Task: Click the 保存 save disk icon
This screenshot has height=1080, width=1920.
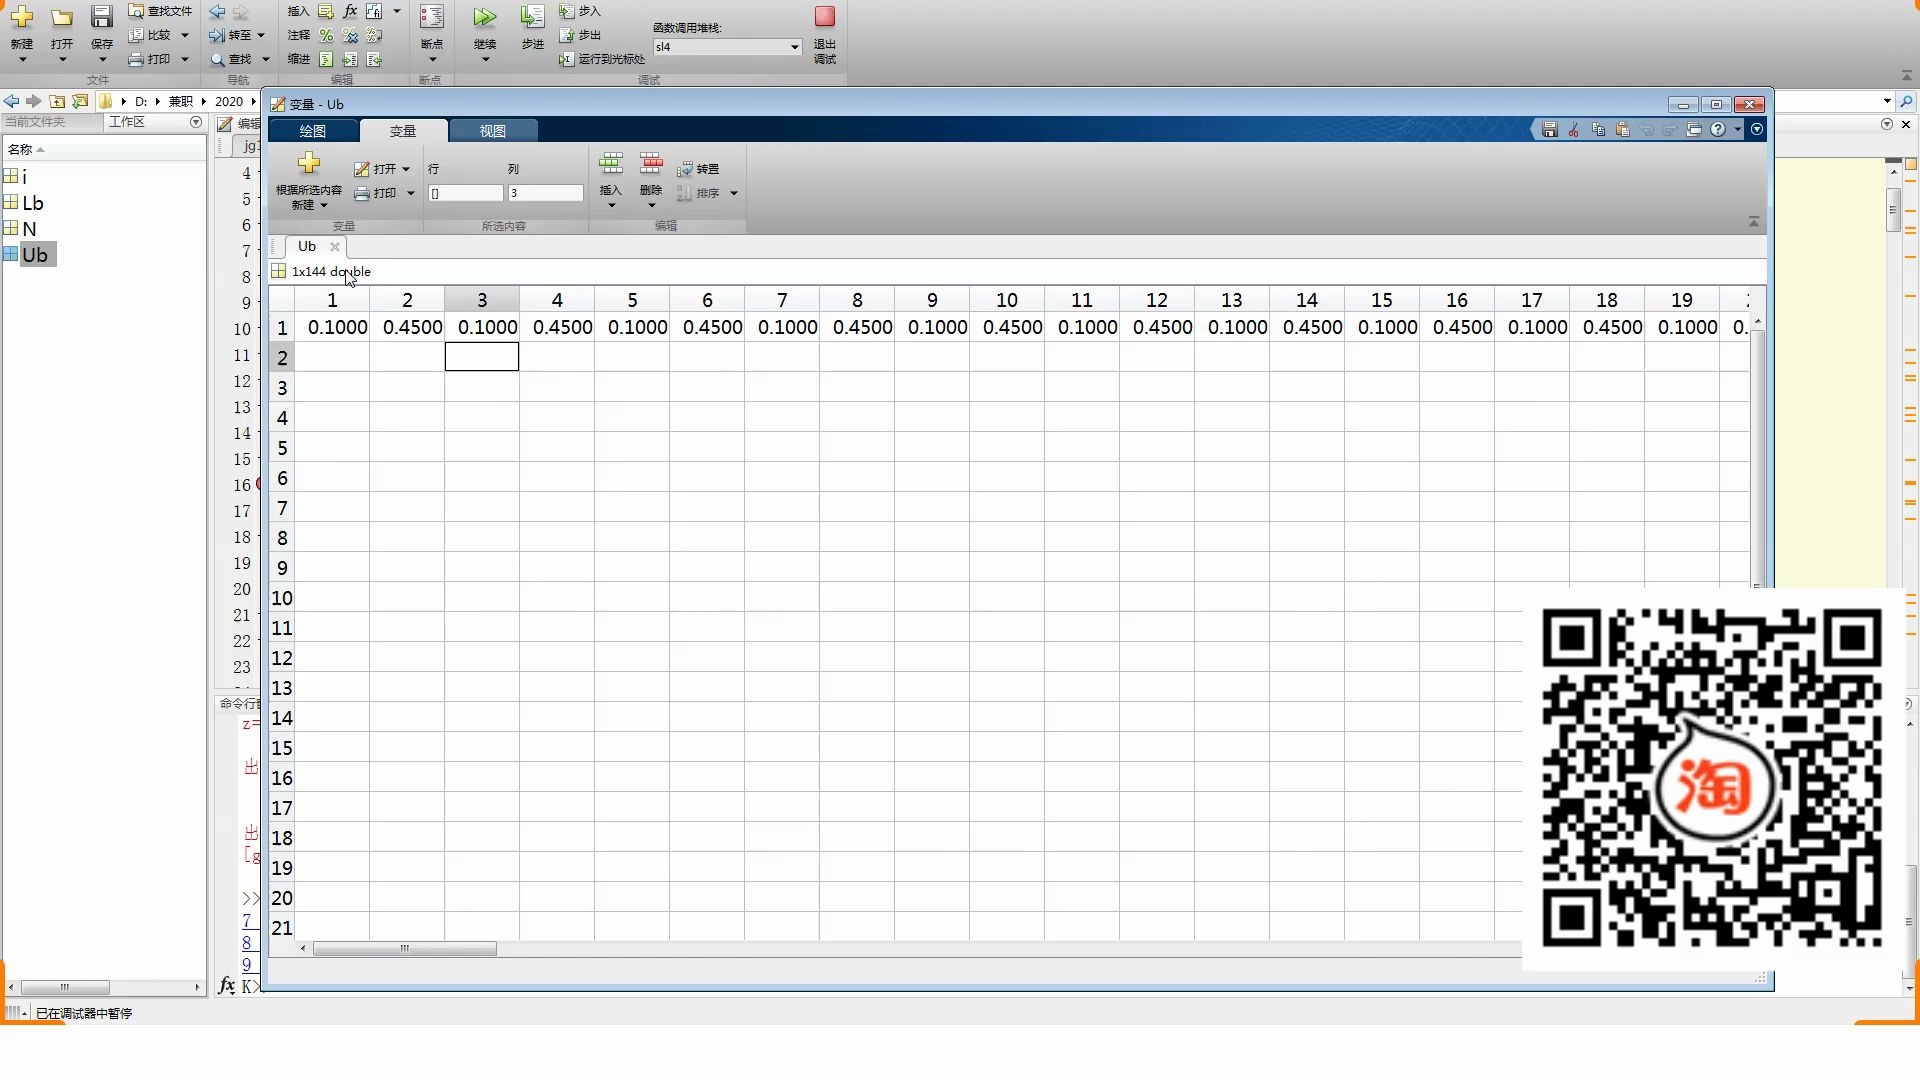Action: coord(102,17)
